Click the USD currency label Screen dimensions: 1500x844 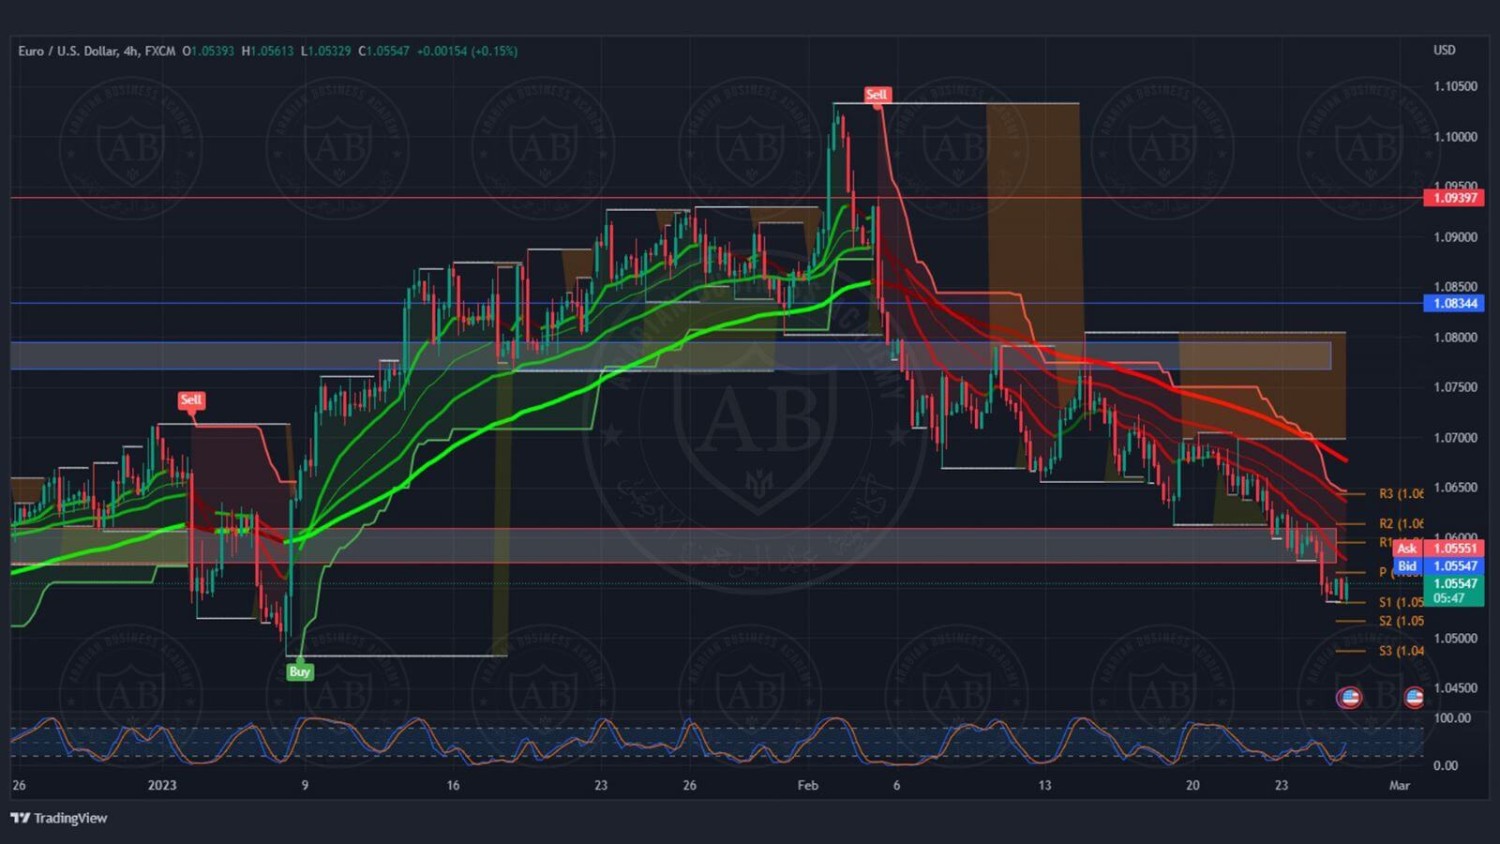1444,50
